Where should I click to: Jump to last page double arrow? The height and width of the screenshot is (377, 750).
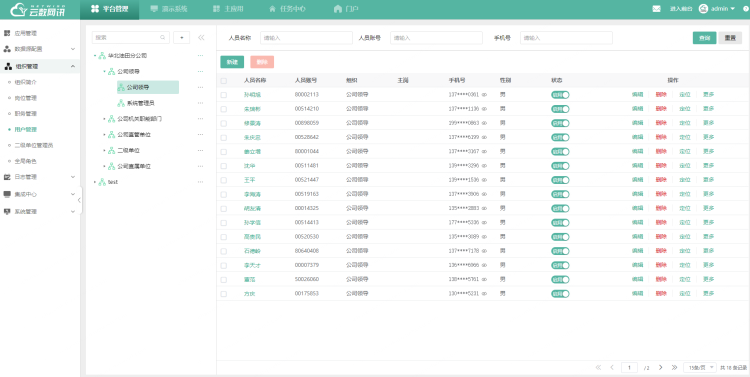[674, 367]
